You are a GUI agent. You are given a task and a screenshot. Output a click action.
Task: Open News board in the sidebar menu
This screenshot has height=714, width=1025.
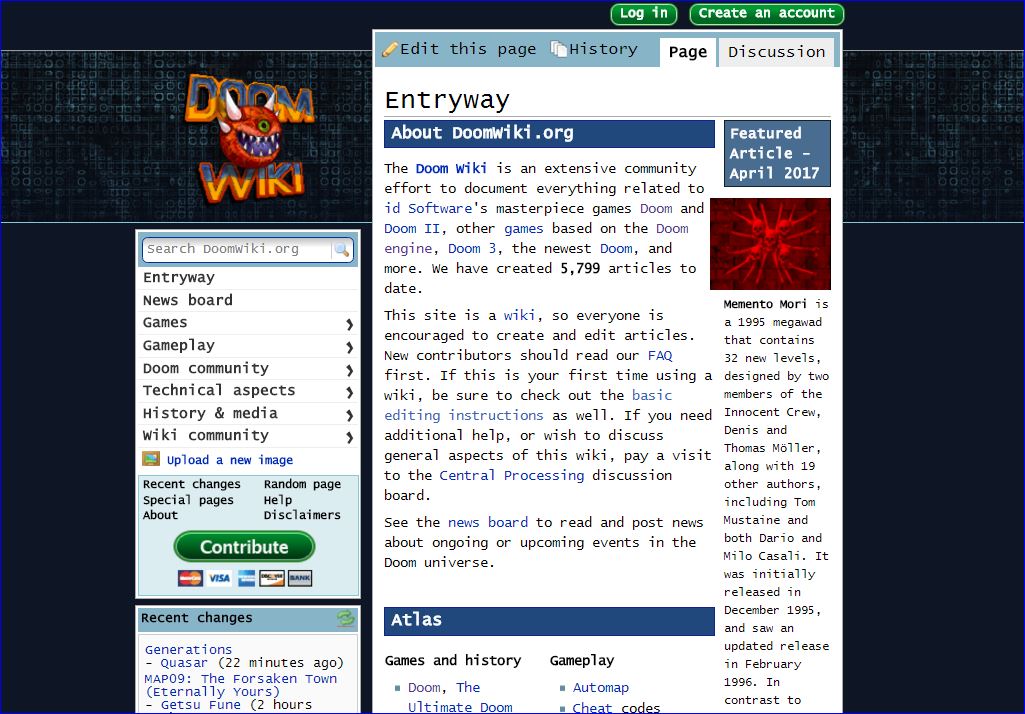click(188, 300)
